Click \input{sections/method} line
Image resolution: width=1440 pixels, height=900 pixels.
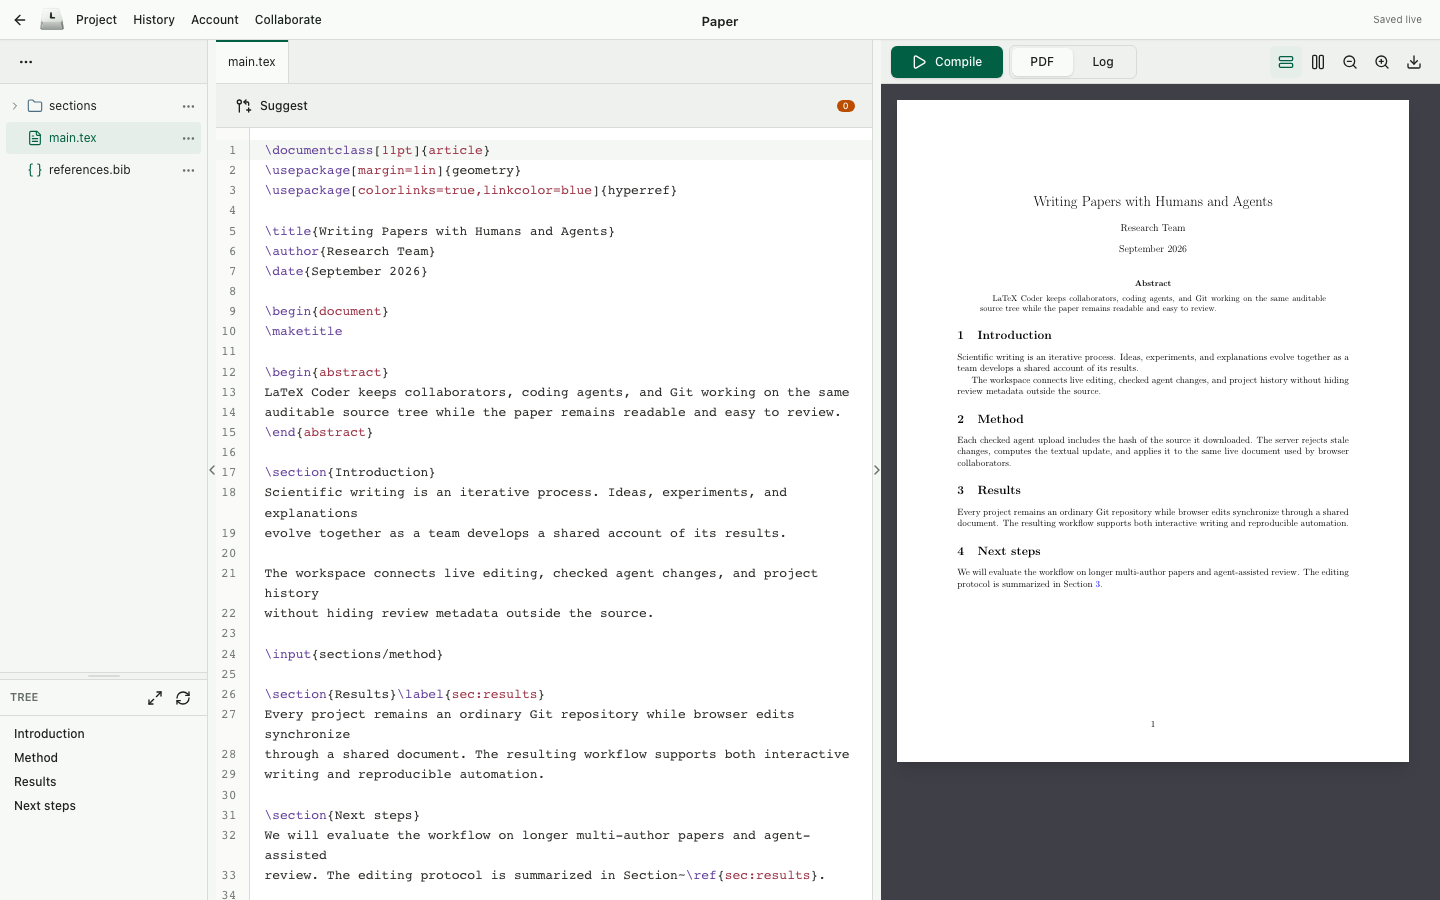click(x=354, y=654)
